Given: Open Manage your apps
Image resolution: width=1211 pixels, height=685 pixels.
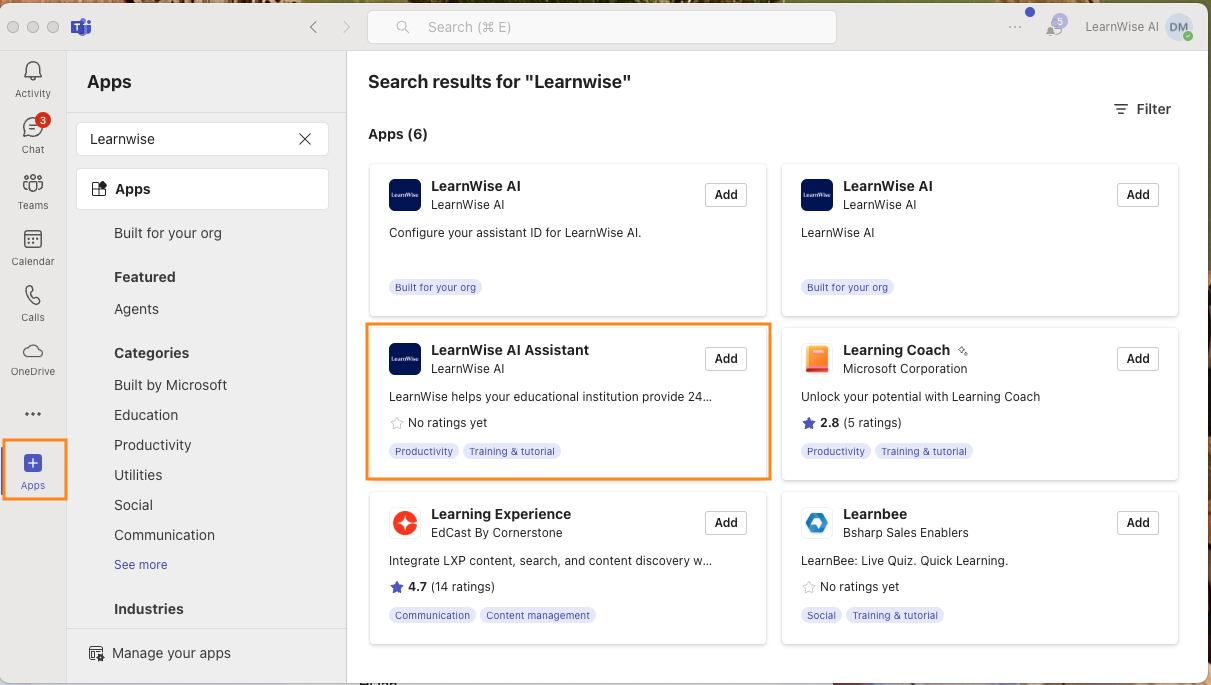Looking at the screenshot, I should click(171, 653).
